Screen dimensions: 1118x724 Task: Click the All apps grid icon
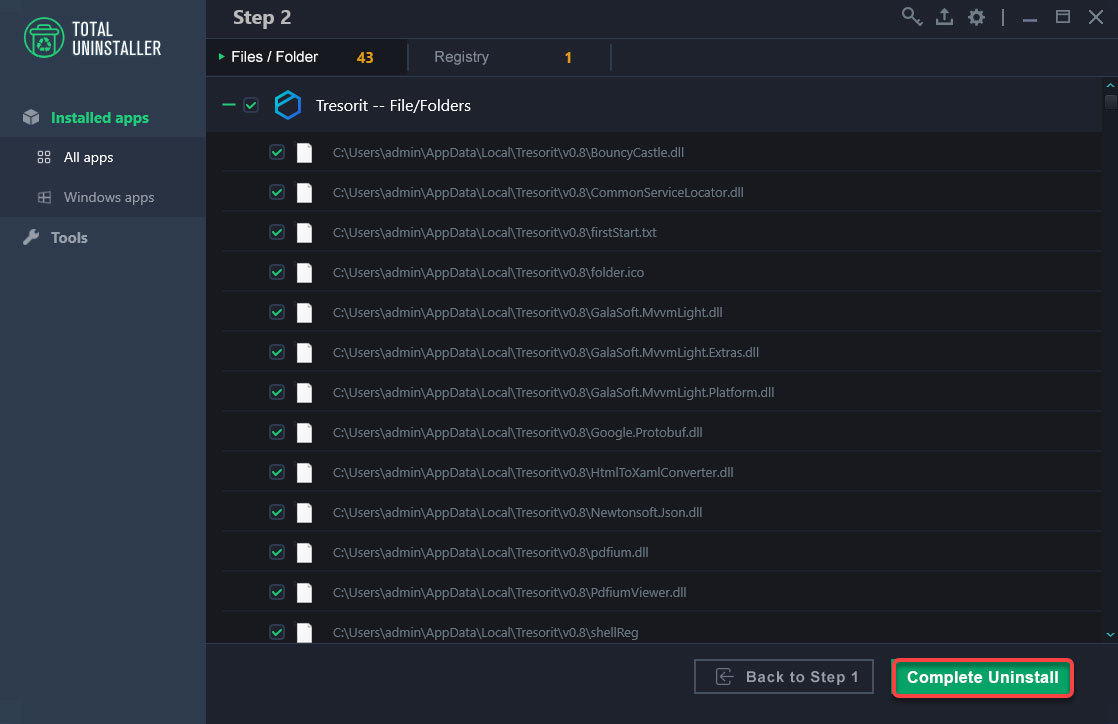44,157
